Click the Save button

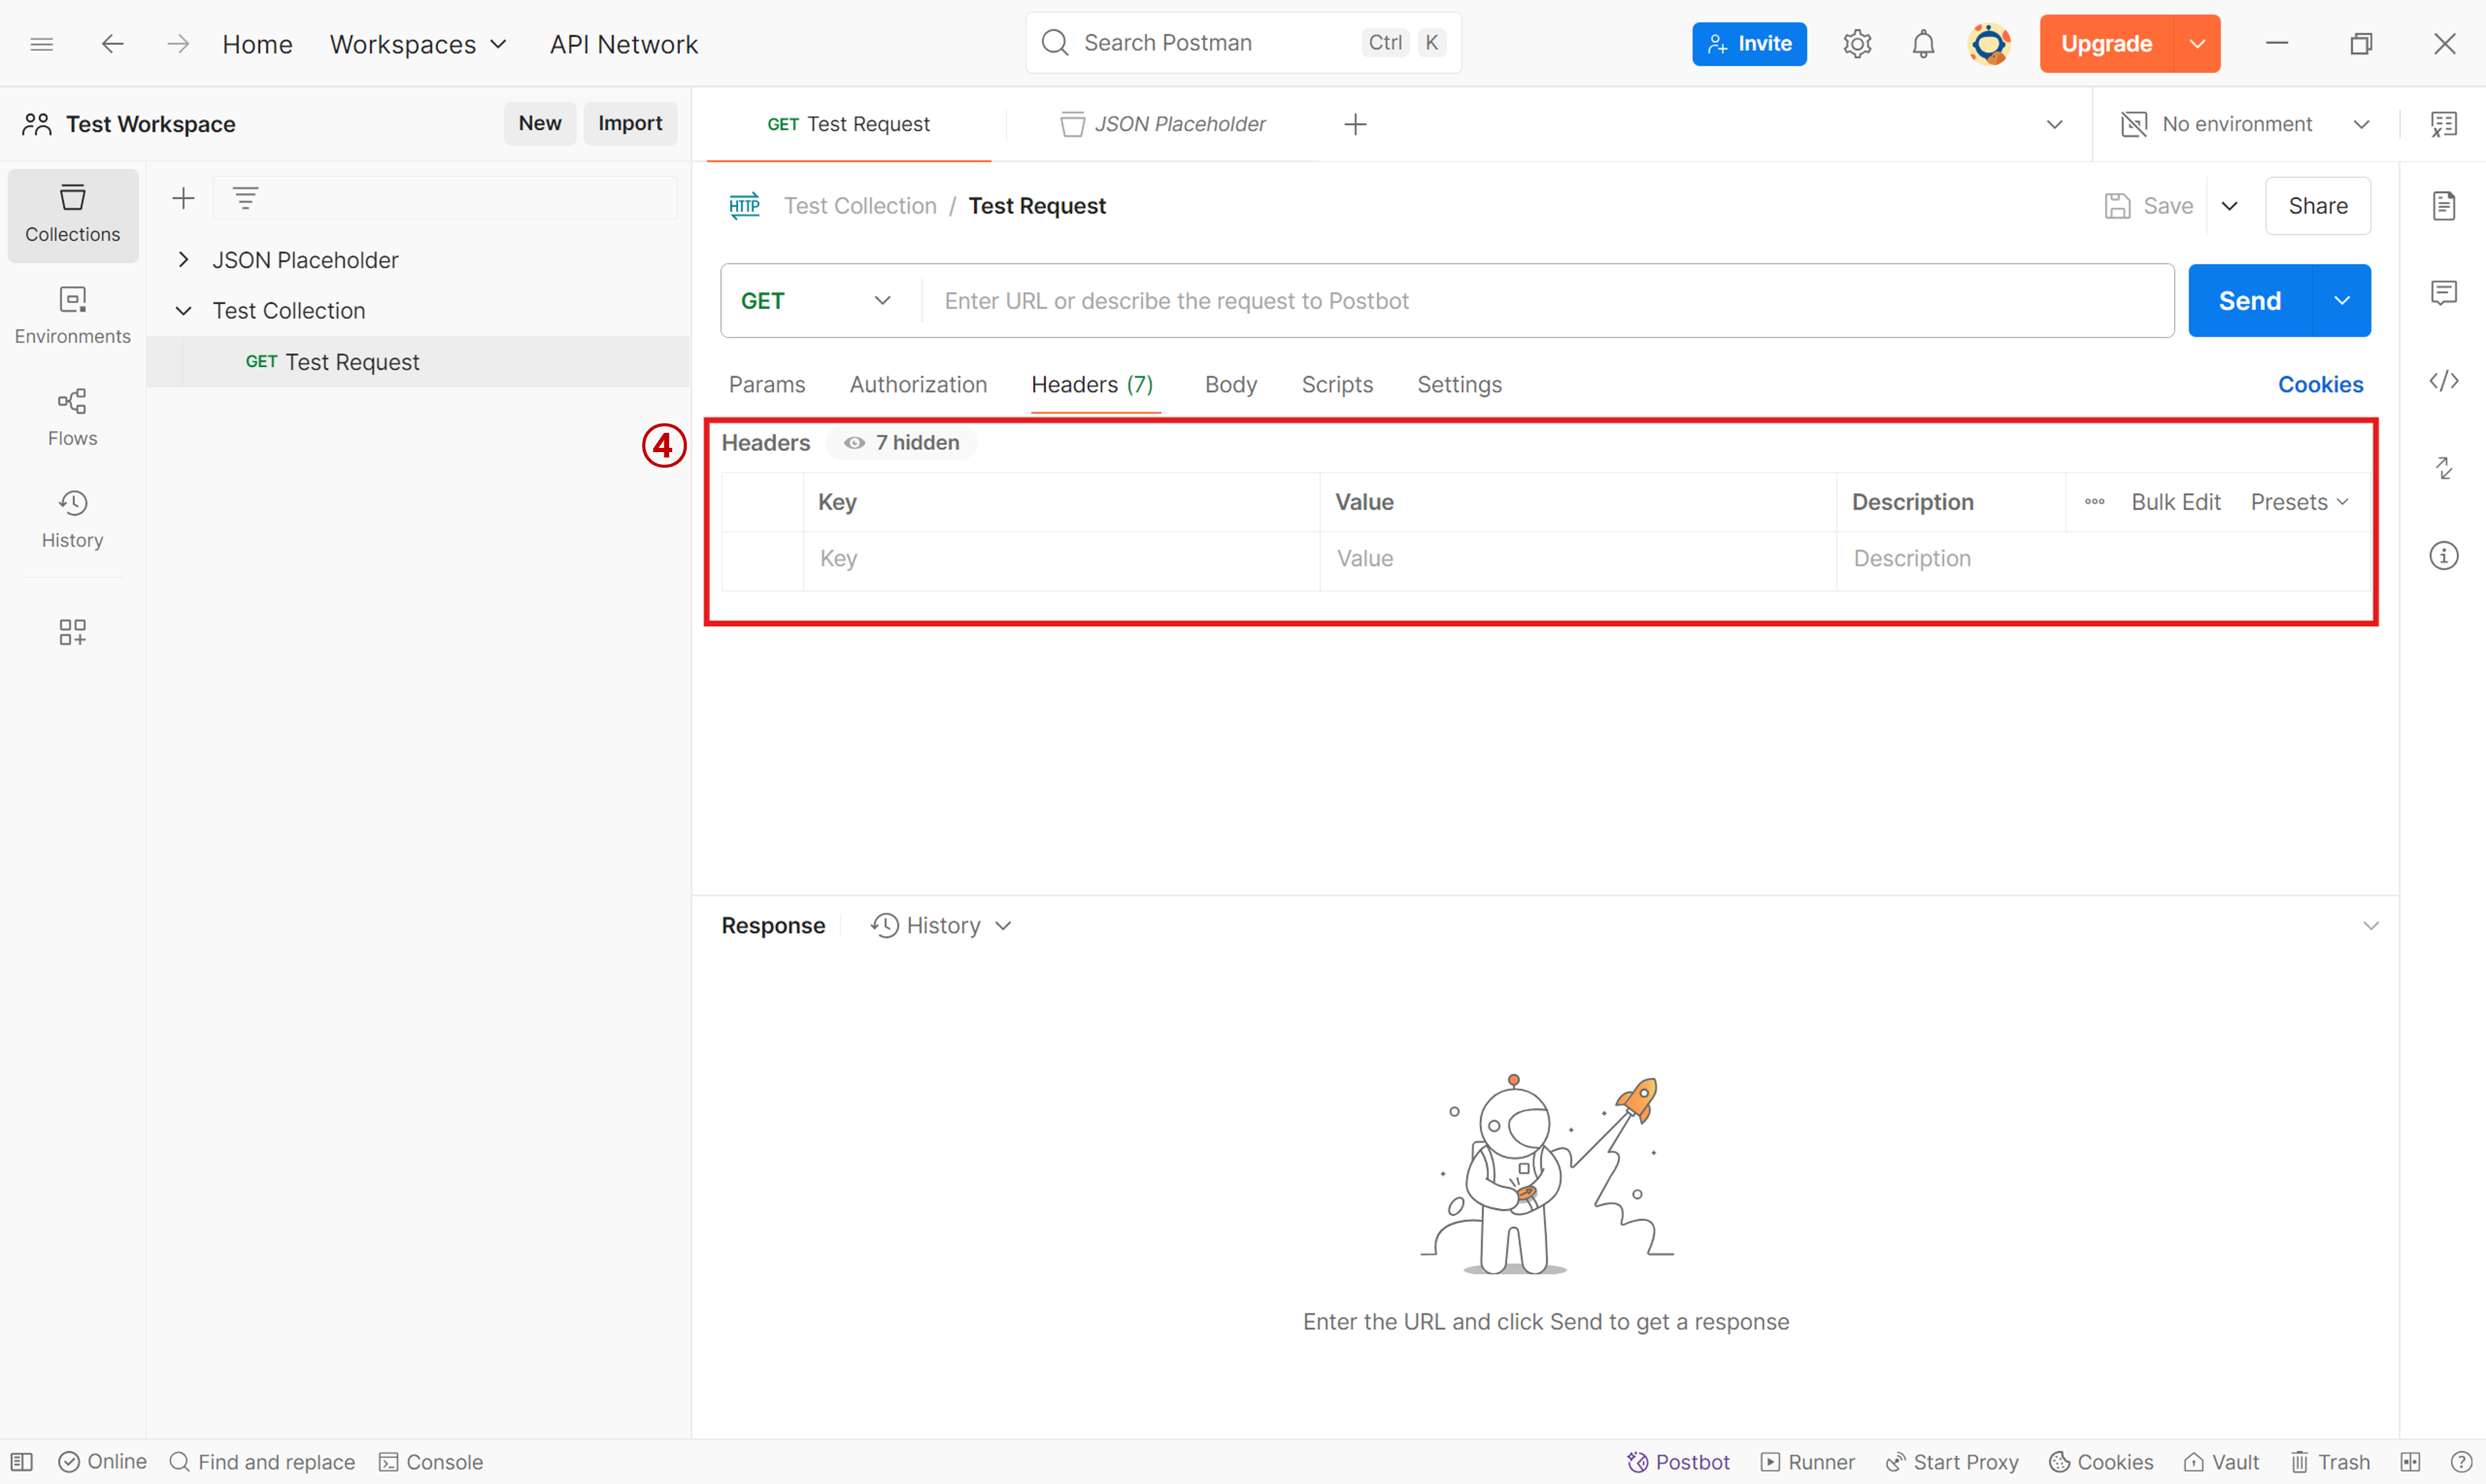coord(2149,206)
